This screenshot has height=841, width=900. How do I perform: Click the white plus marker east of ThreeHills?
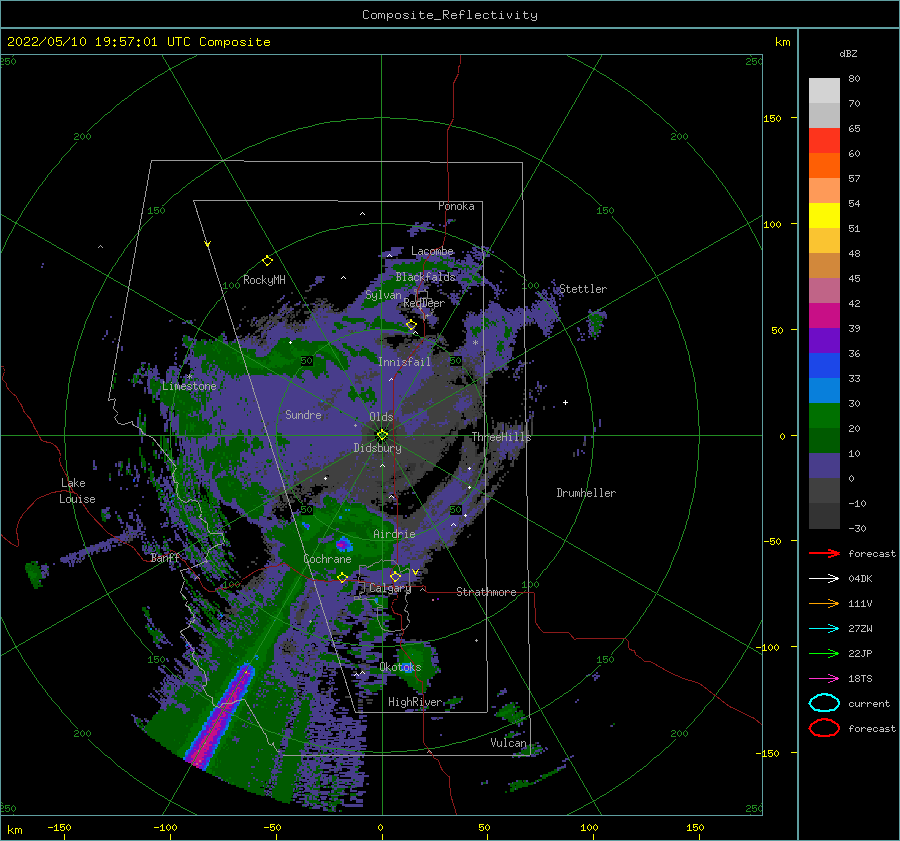(x=565, y=402)
